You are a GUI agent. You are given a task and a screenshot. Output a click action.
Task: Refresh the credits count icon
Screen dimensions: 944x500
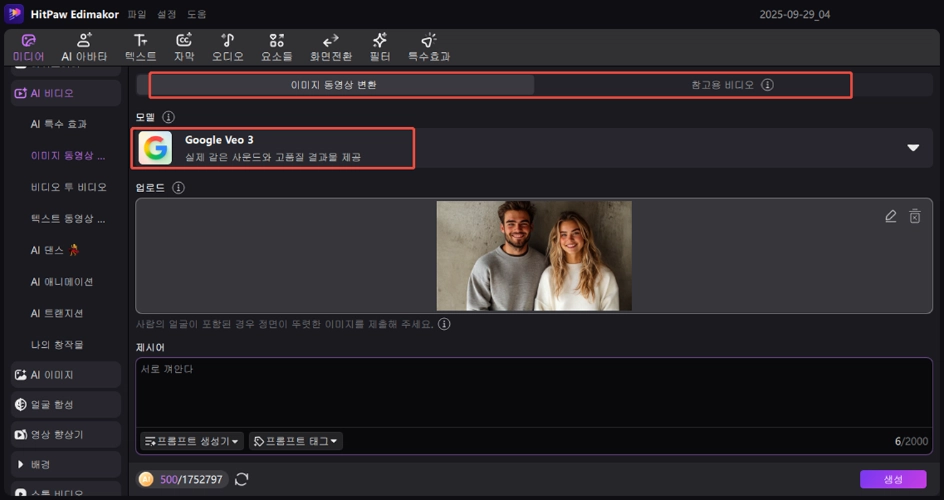pos(241,479)
